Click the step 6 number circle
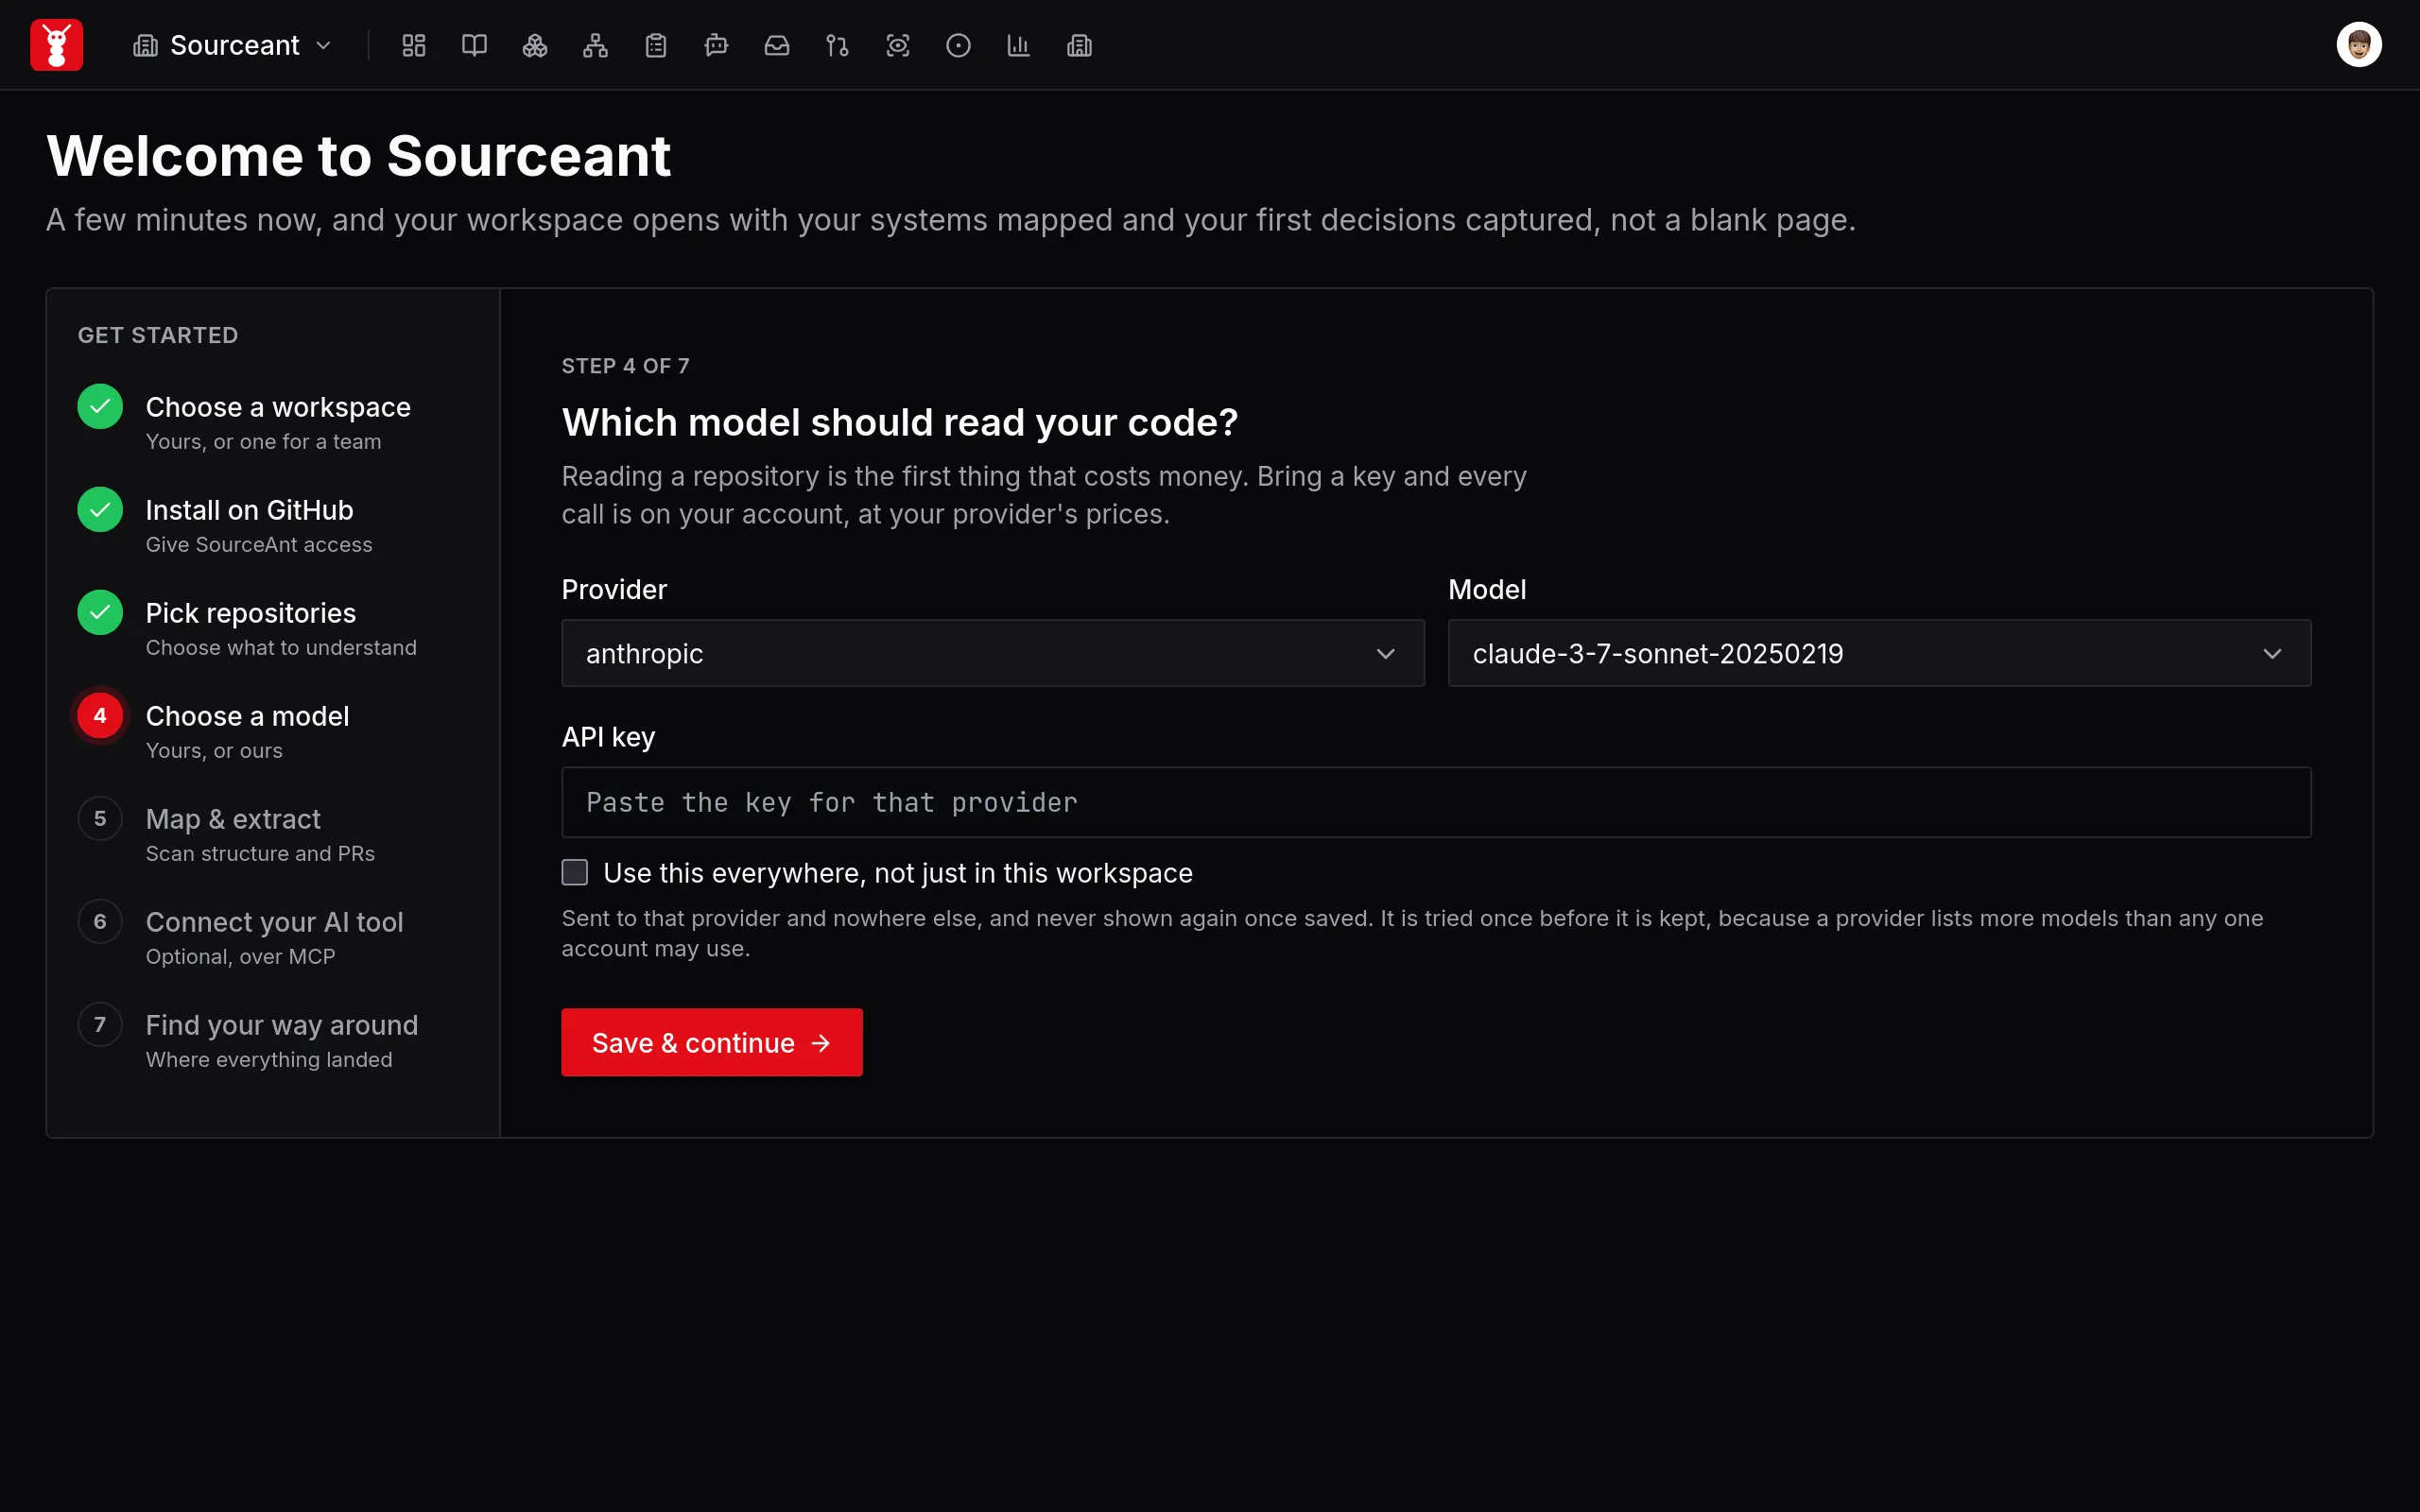The image size is (2420, 1512). tap(100, 921)
